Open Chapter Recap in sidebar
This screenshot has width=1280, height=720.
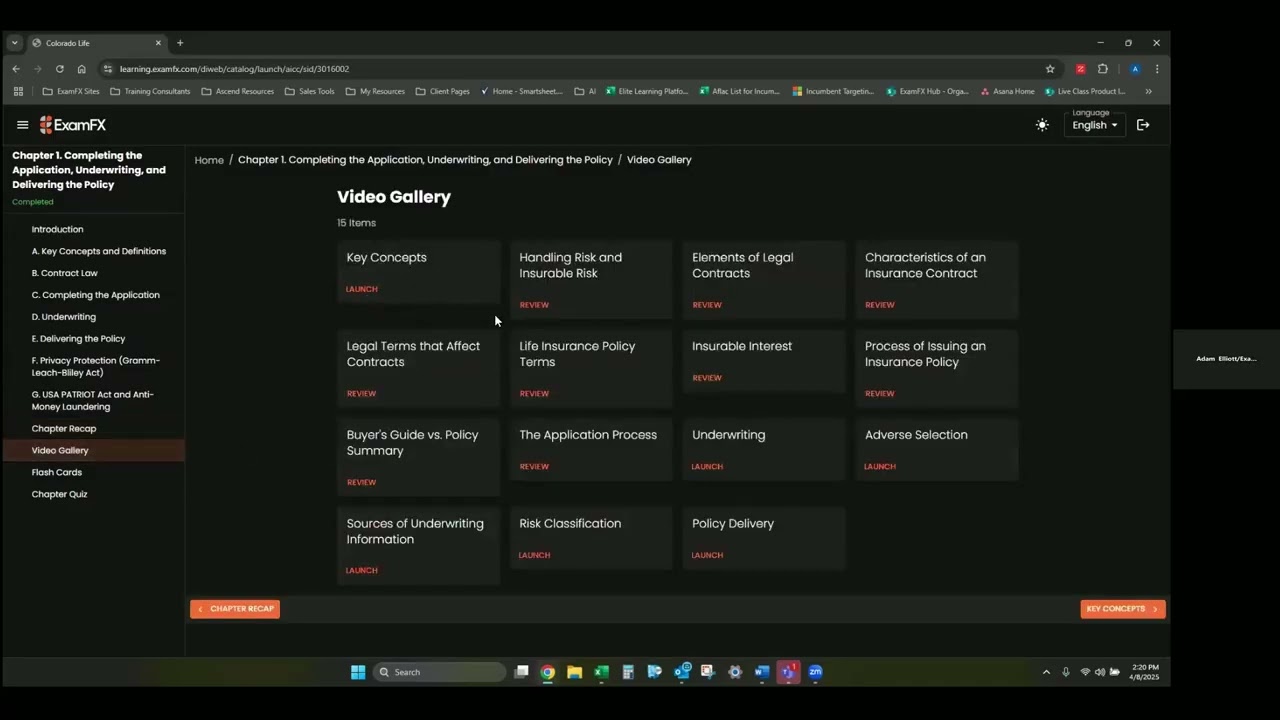[x=63, y=428]
